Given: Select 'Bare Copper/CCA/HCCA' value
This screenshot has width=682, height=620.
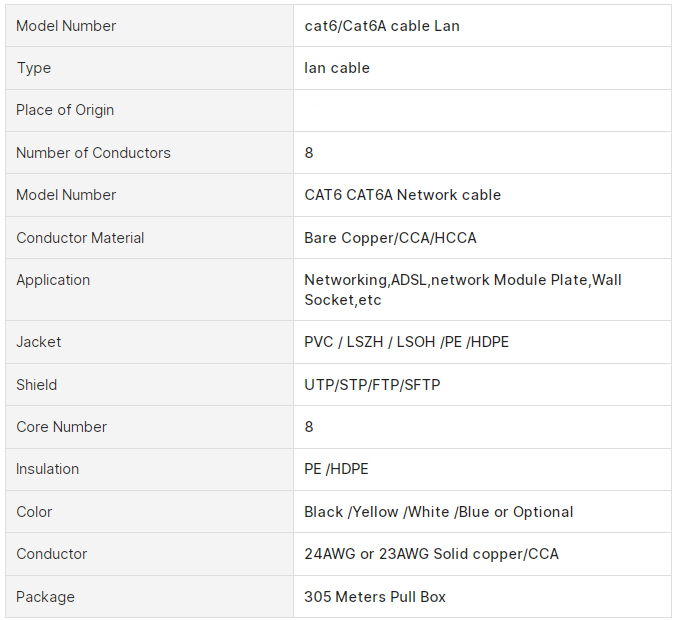Looking at the screenshot, I should pyautogui.click(x=391, y=238).
